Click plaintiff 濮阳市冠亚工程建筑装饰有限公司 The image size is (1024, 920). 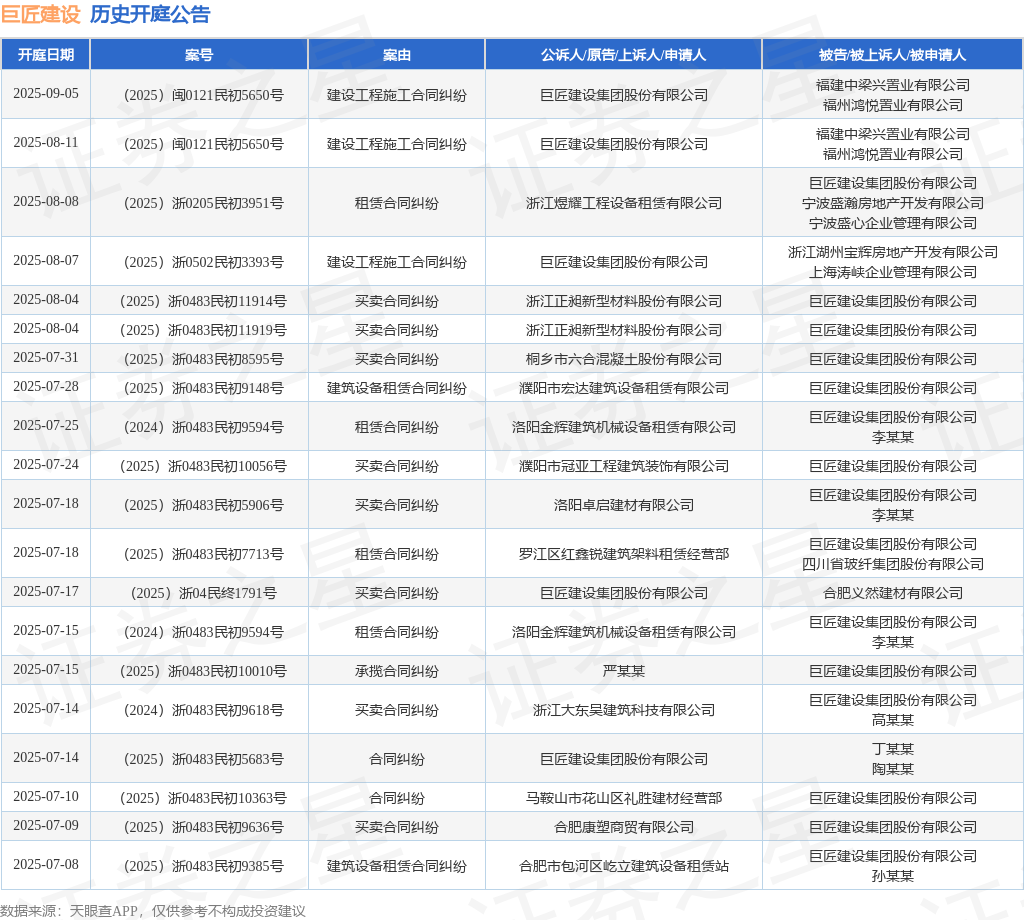[x=624, y=466]
